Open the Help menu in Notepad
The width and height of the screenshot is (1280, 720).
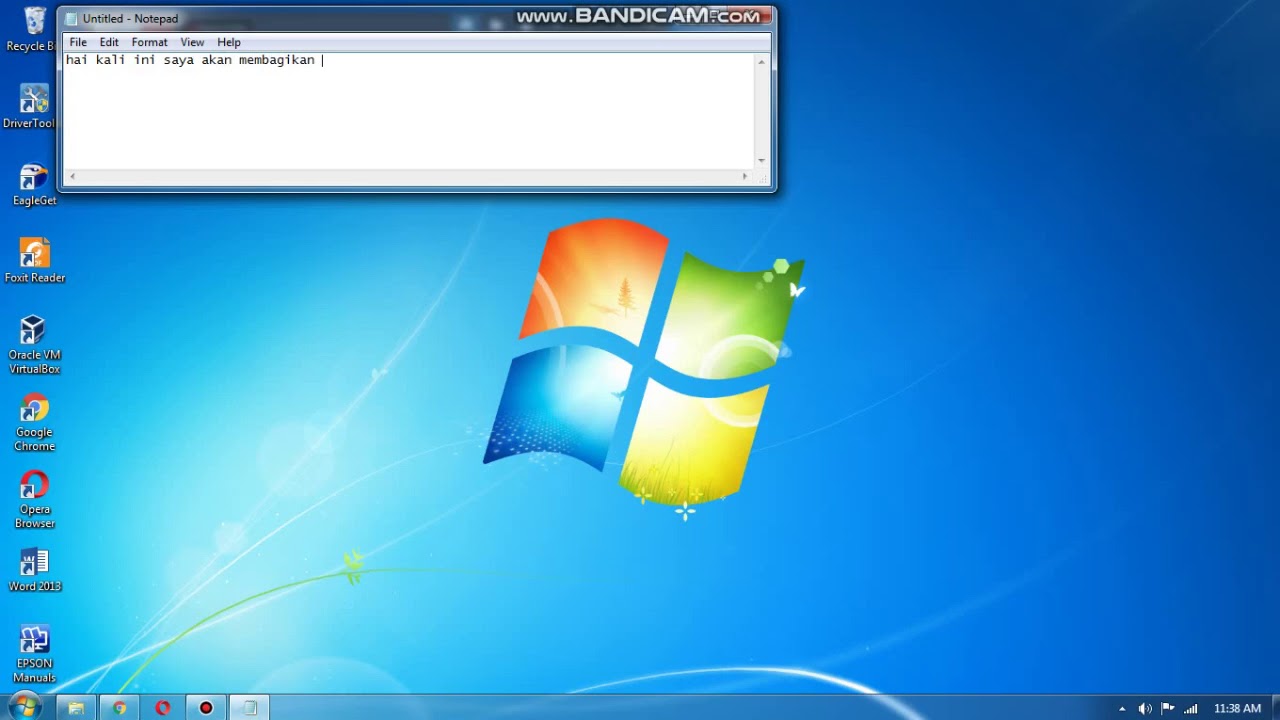click(x=229, y=42)
